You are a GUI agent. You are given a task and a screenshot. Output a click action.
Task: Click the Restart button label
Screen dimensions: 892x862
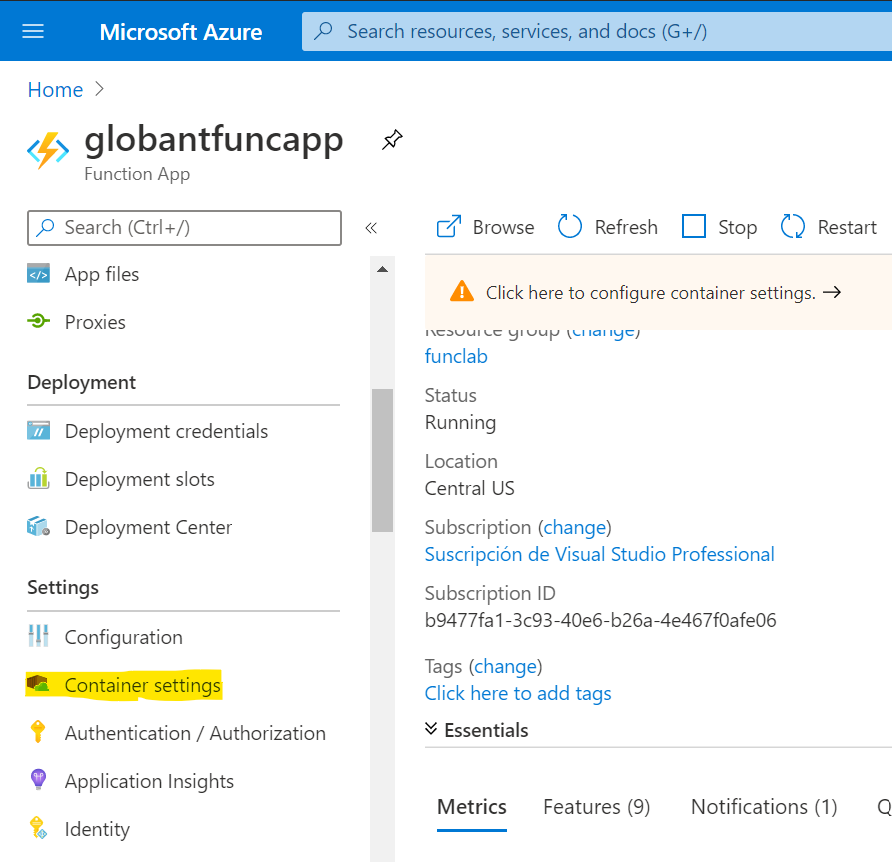click(x=847, y=227)
